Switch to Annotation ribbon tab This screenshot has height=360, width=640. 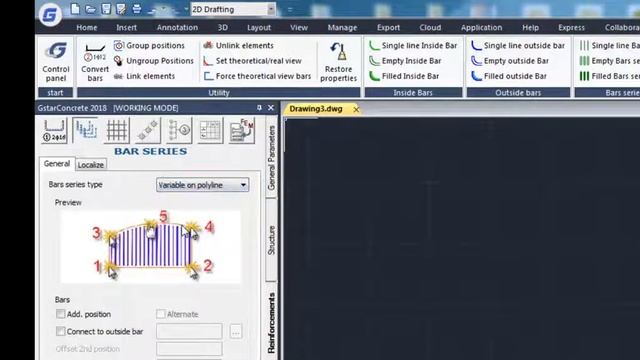[177, 27]
